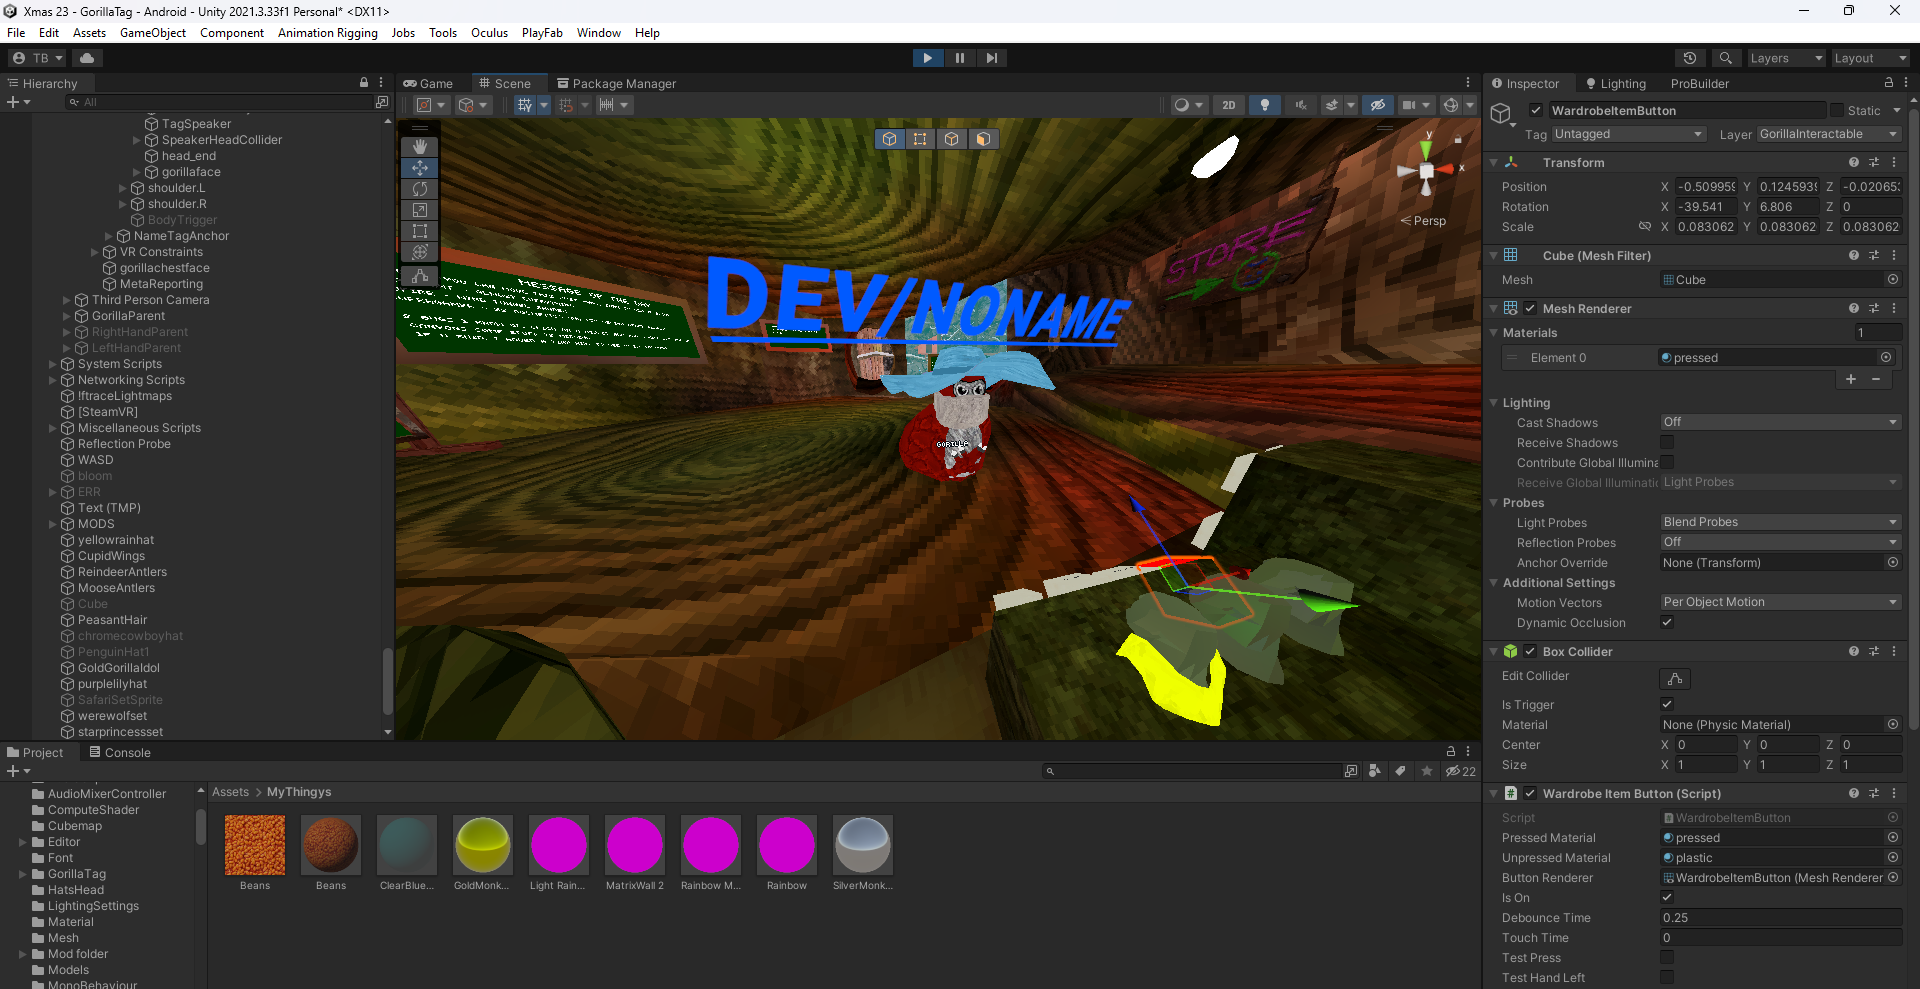This screenshot has width=1920, height=989.
Task: Click the Play button
Action: tap(928, 58)
